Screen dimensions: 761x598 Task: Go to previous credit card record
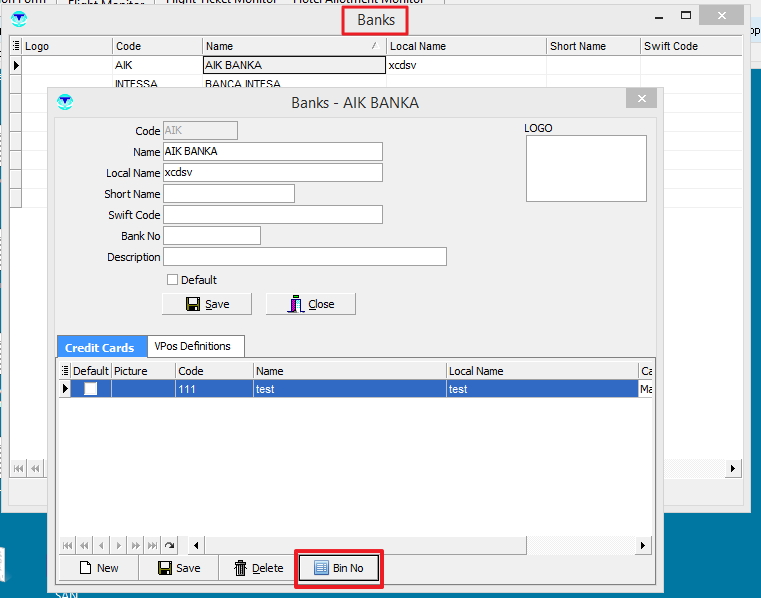(101, 545)
